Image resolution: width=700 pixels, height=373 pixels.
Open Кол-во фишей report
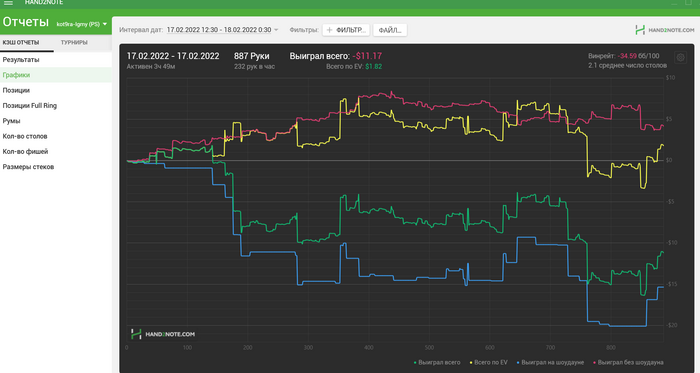56,151
